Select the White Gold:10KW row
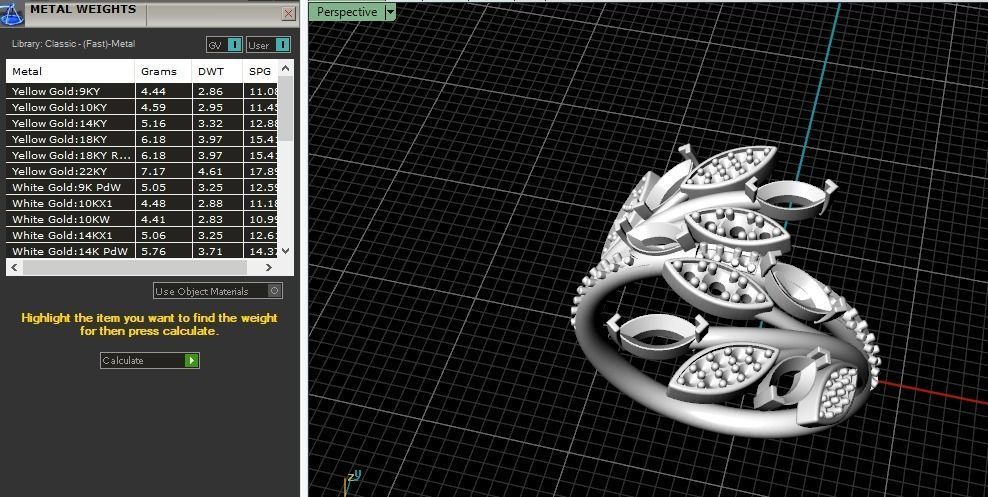 click(x=142, y=219)
